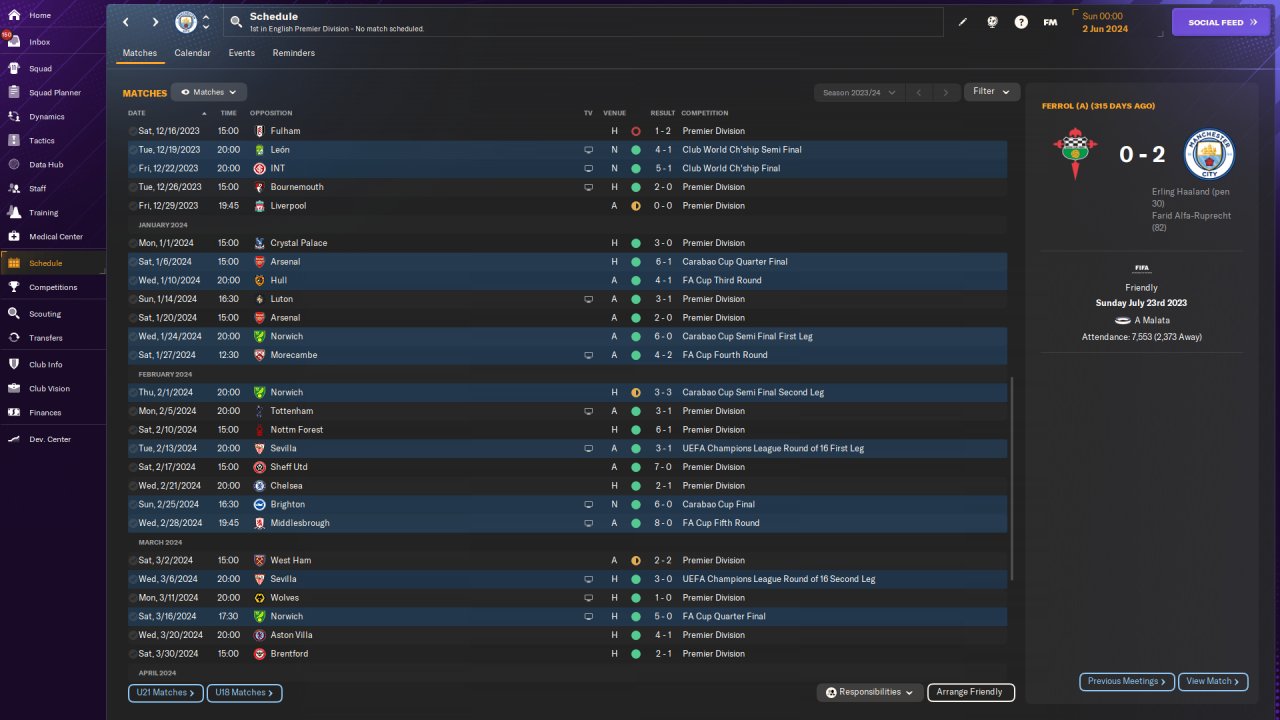The image size is (1280, 720).
Task: Toggle the marker circle on the Fulham row
Action: [x=133, y=131]
